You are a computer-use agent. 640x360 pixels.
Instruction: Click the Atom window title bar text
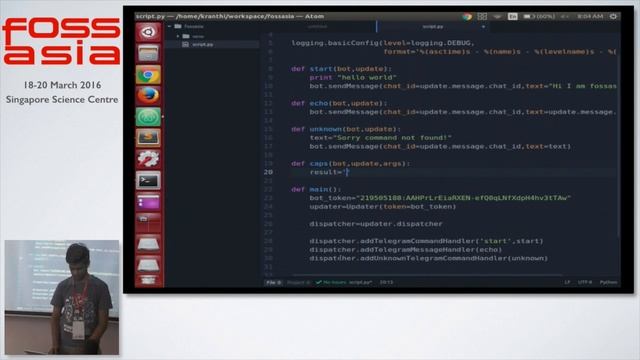click(230, 16)
